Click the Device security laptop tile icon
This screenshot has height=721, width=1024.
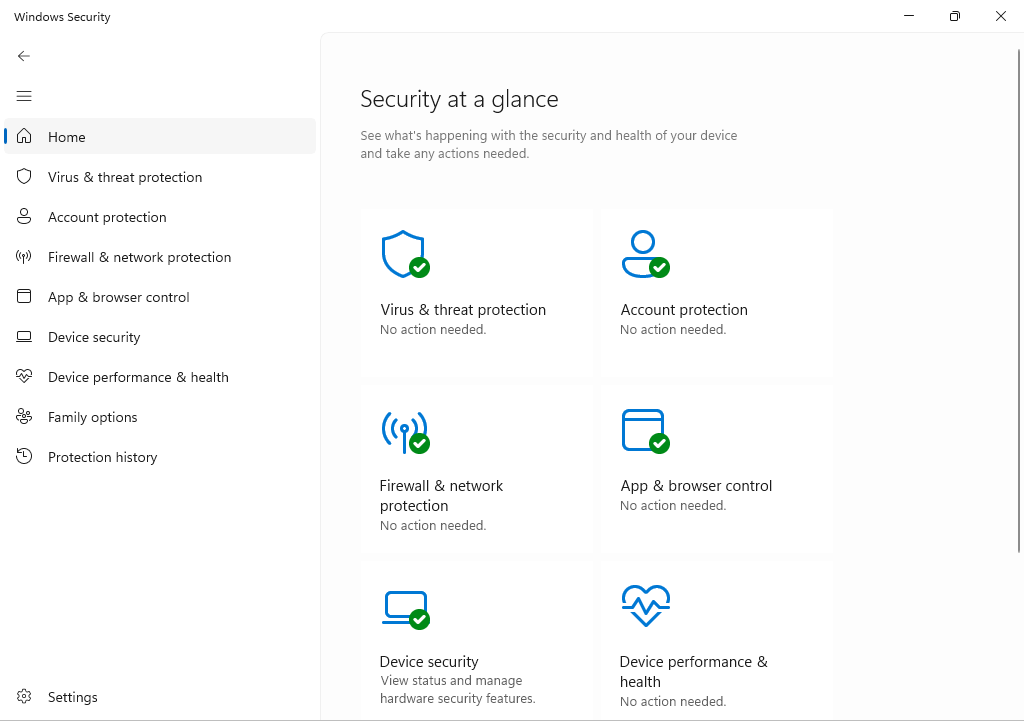(405, 608)
